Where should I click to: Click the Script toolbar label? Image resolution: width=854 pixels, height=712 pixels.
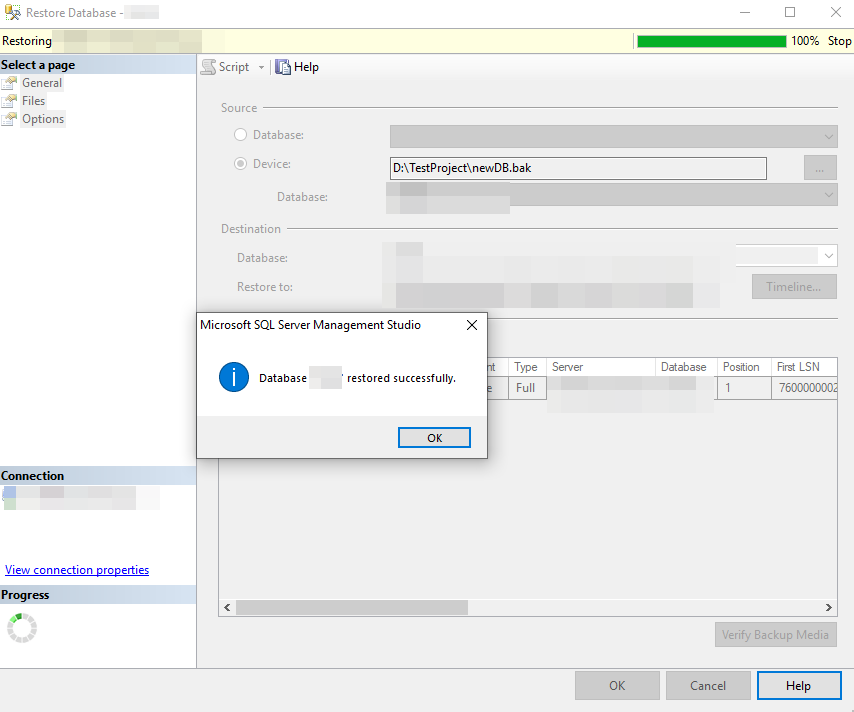[234, 67]
